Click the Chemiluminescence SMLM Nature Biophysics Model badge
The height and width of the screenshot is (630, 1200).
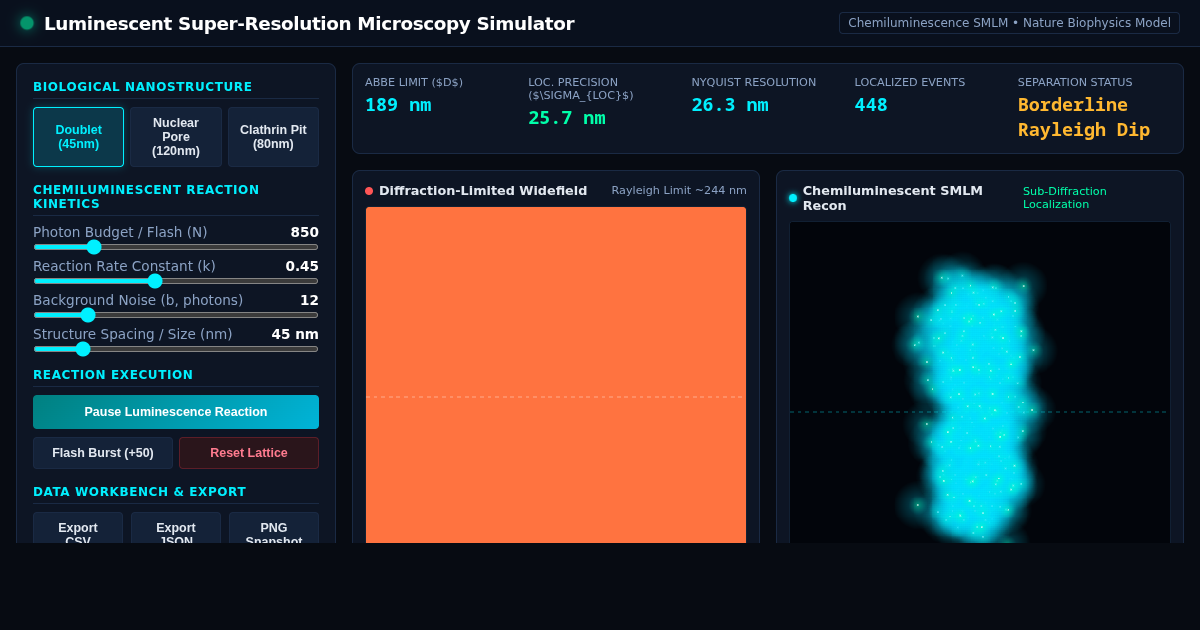pos(1009,23)
